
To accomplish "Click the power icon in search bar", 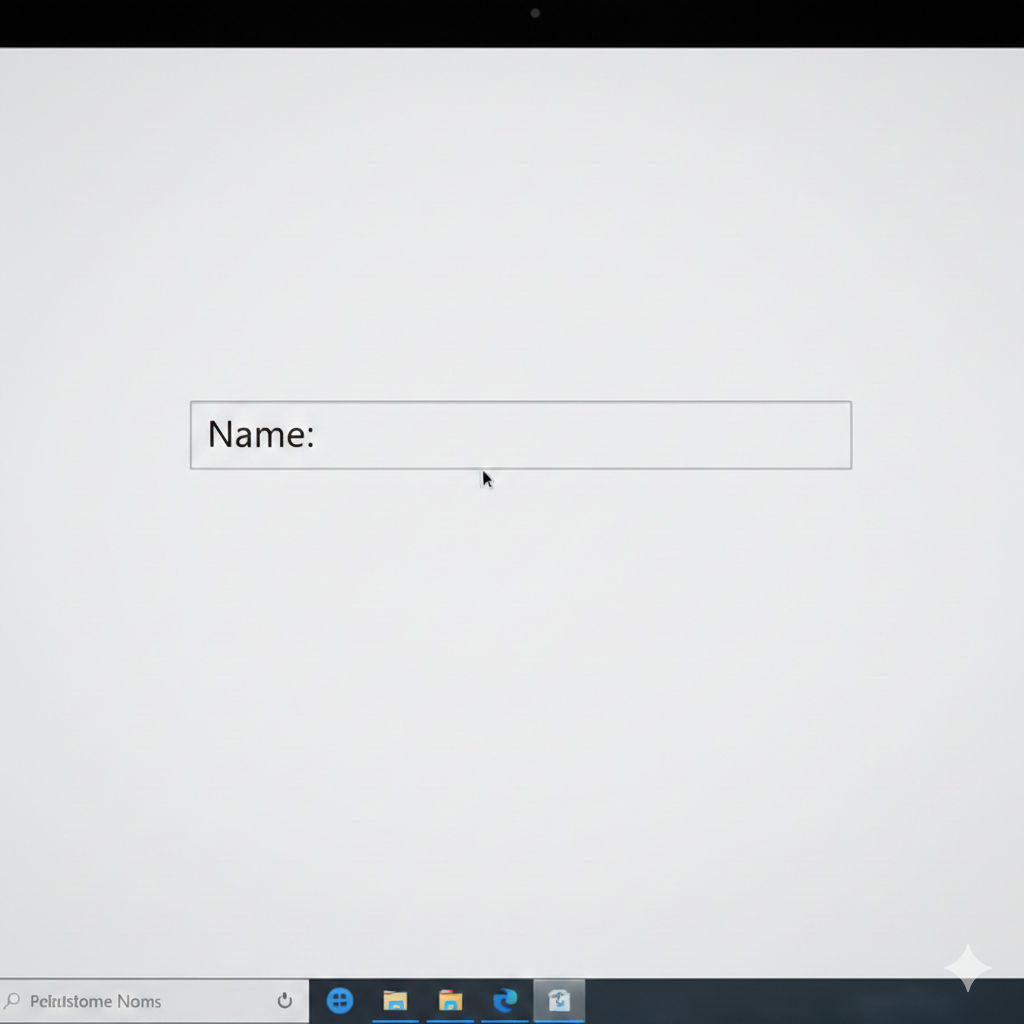I will point(285,1001).
